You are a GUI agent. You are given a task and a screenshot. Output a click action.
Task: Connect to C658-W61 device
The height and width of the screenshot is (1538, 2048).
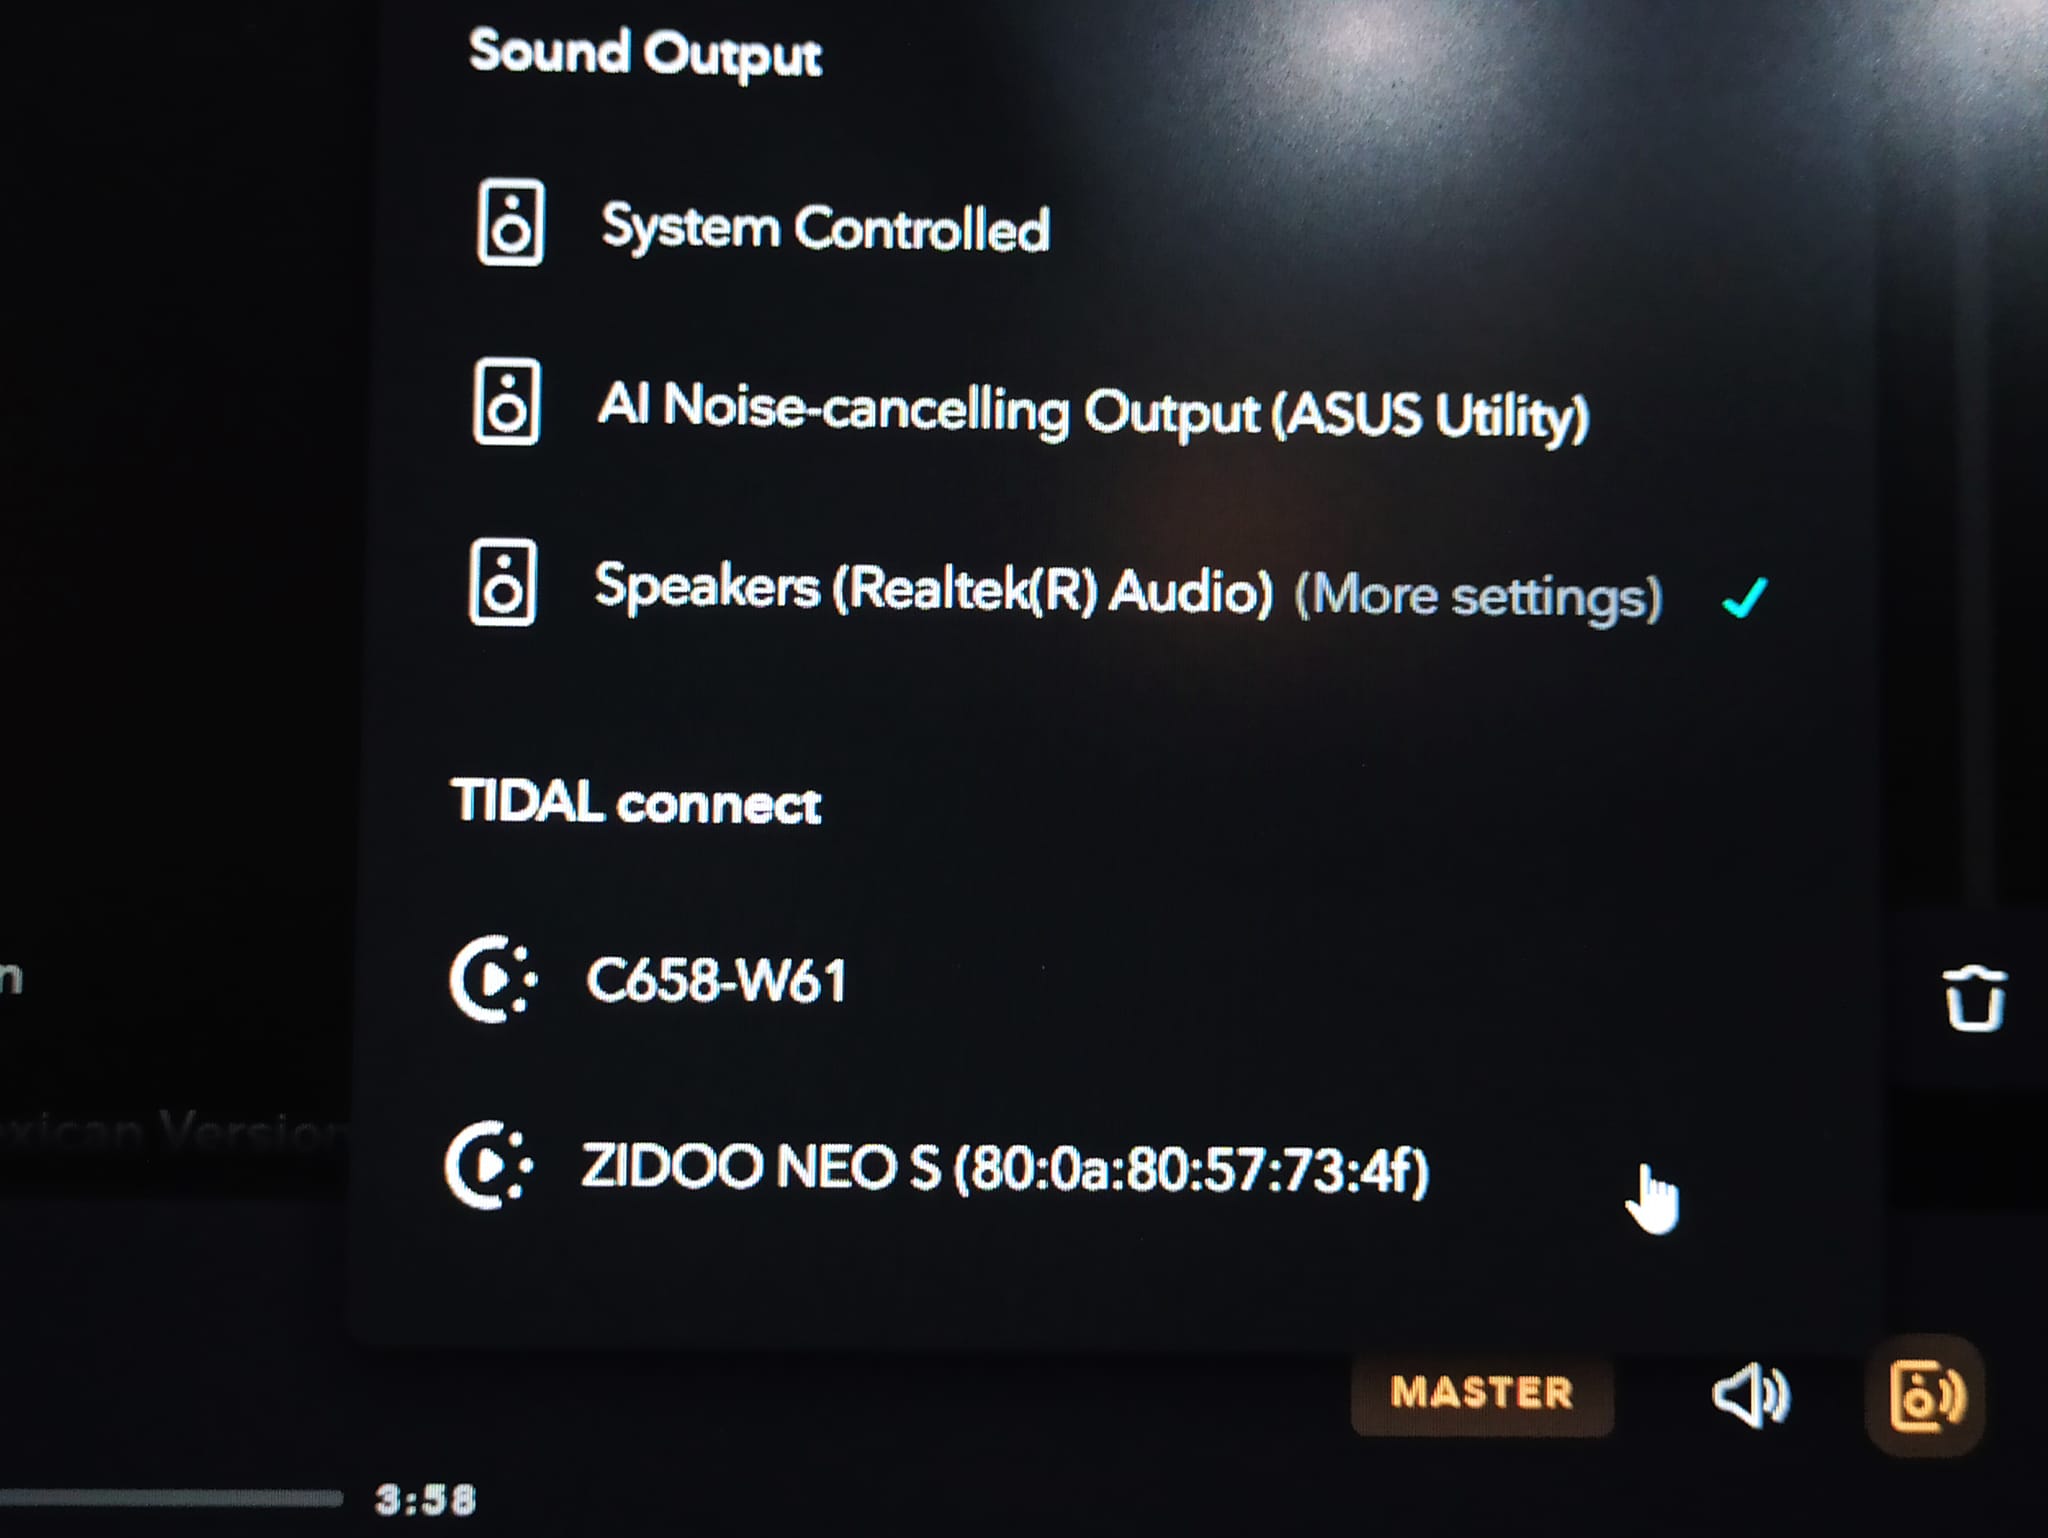point(716,980)
